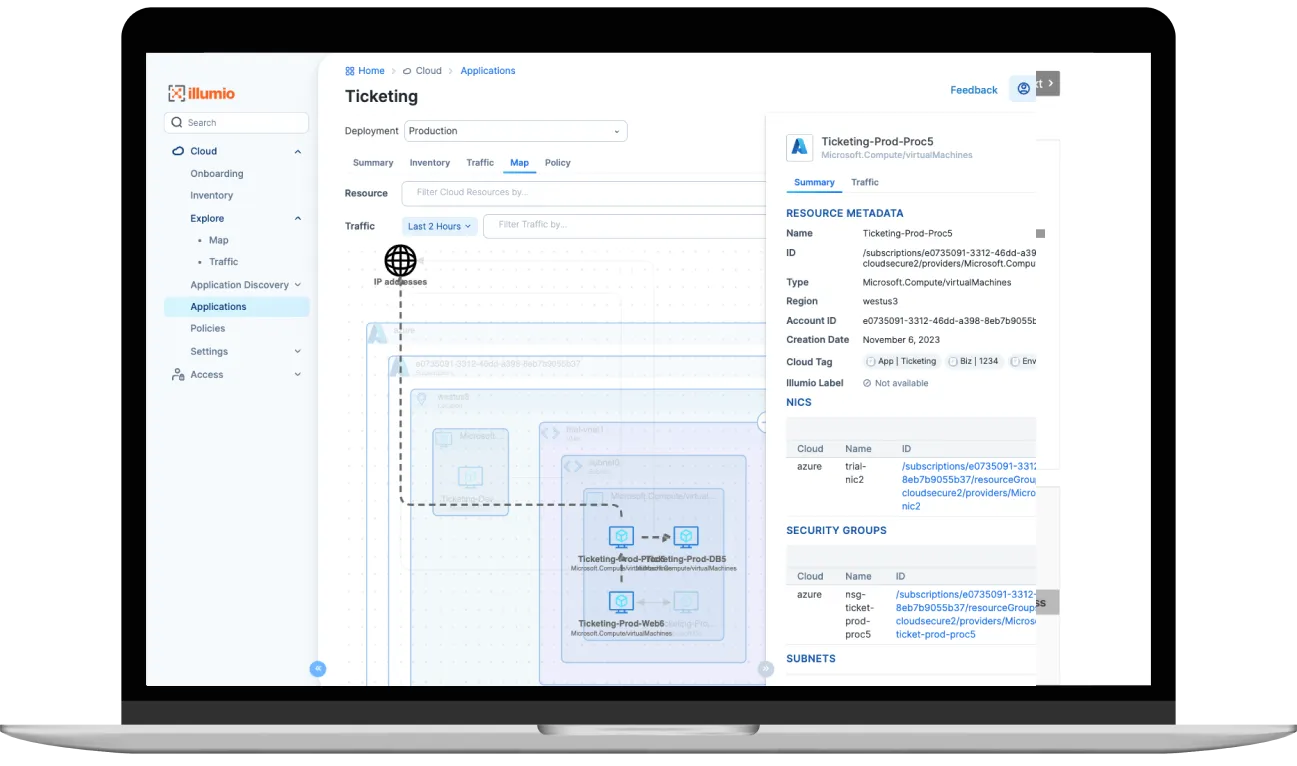1297x766 pixels.
Task: Click the SECURITY GROUPS heading
Action: pos(836,530)
